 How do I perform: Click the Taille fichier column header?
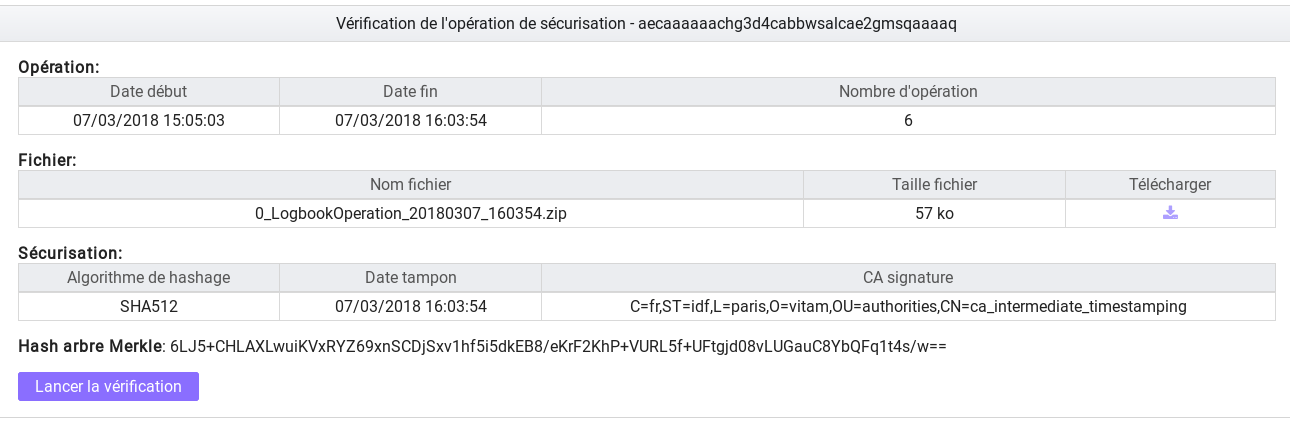(934, 184)
